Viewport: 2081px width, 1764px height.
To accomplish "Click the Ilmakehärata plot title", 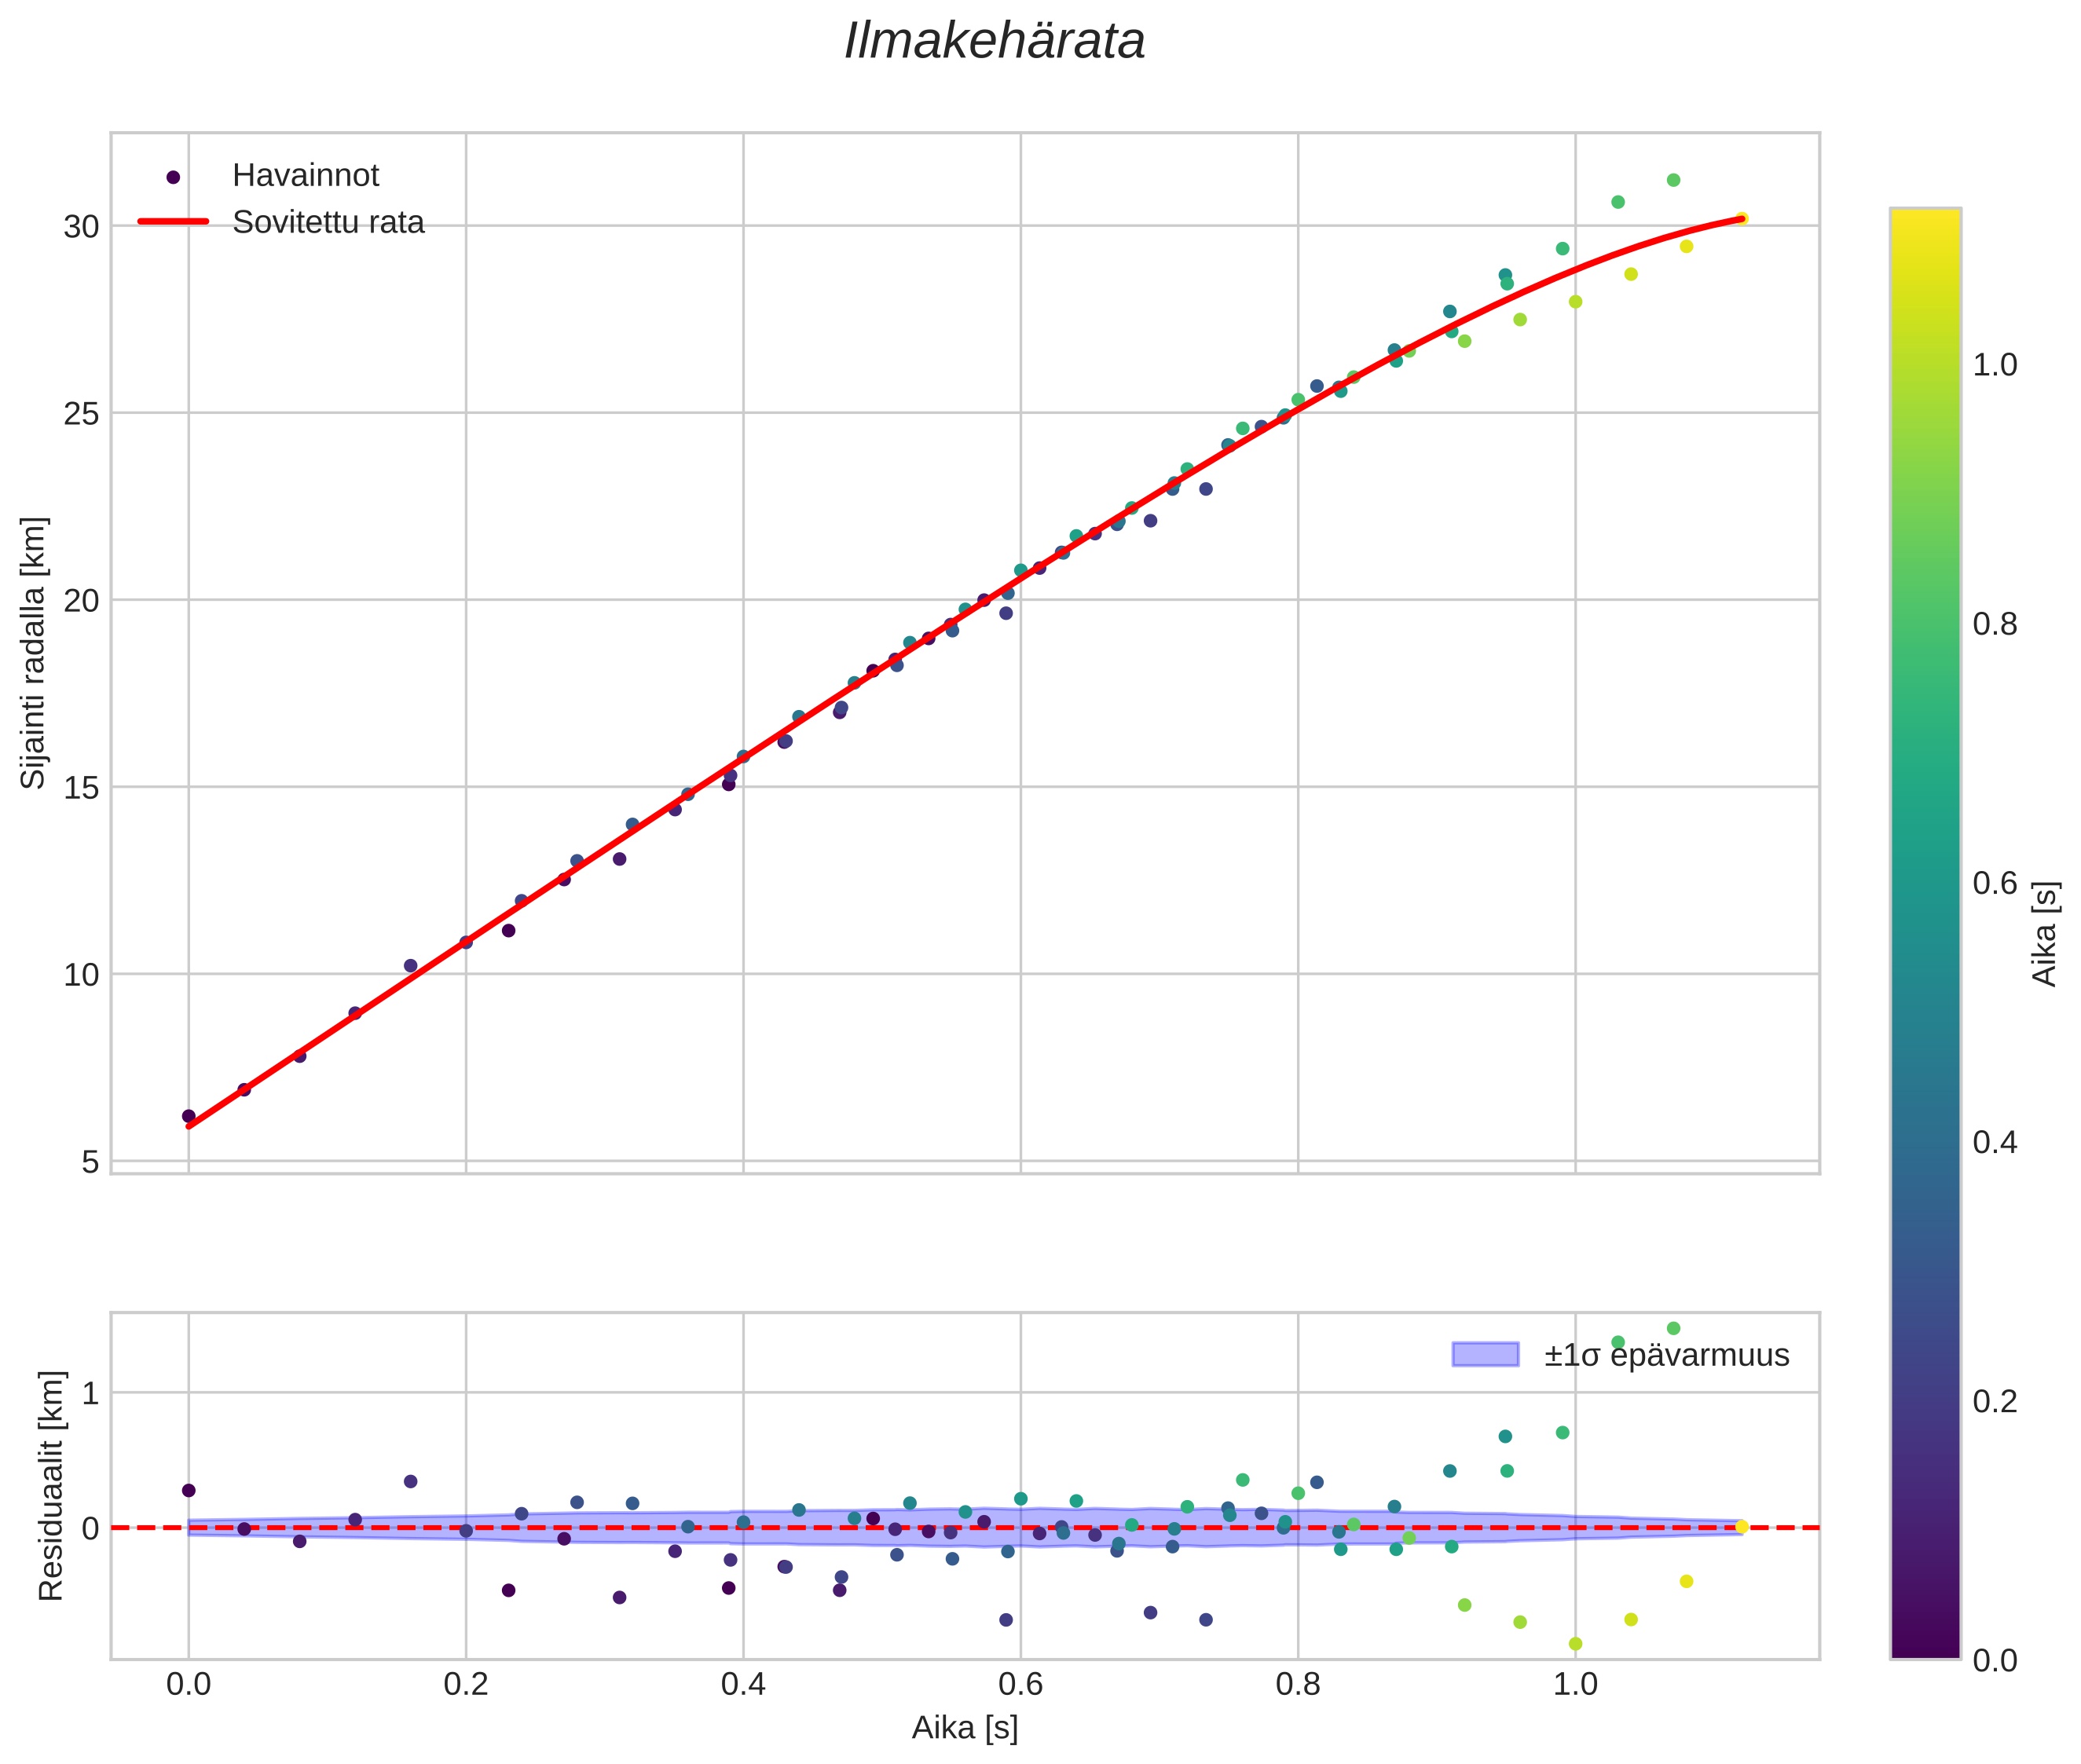I will [994, 42].
